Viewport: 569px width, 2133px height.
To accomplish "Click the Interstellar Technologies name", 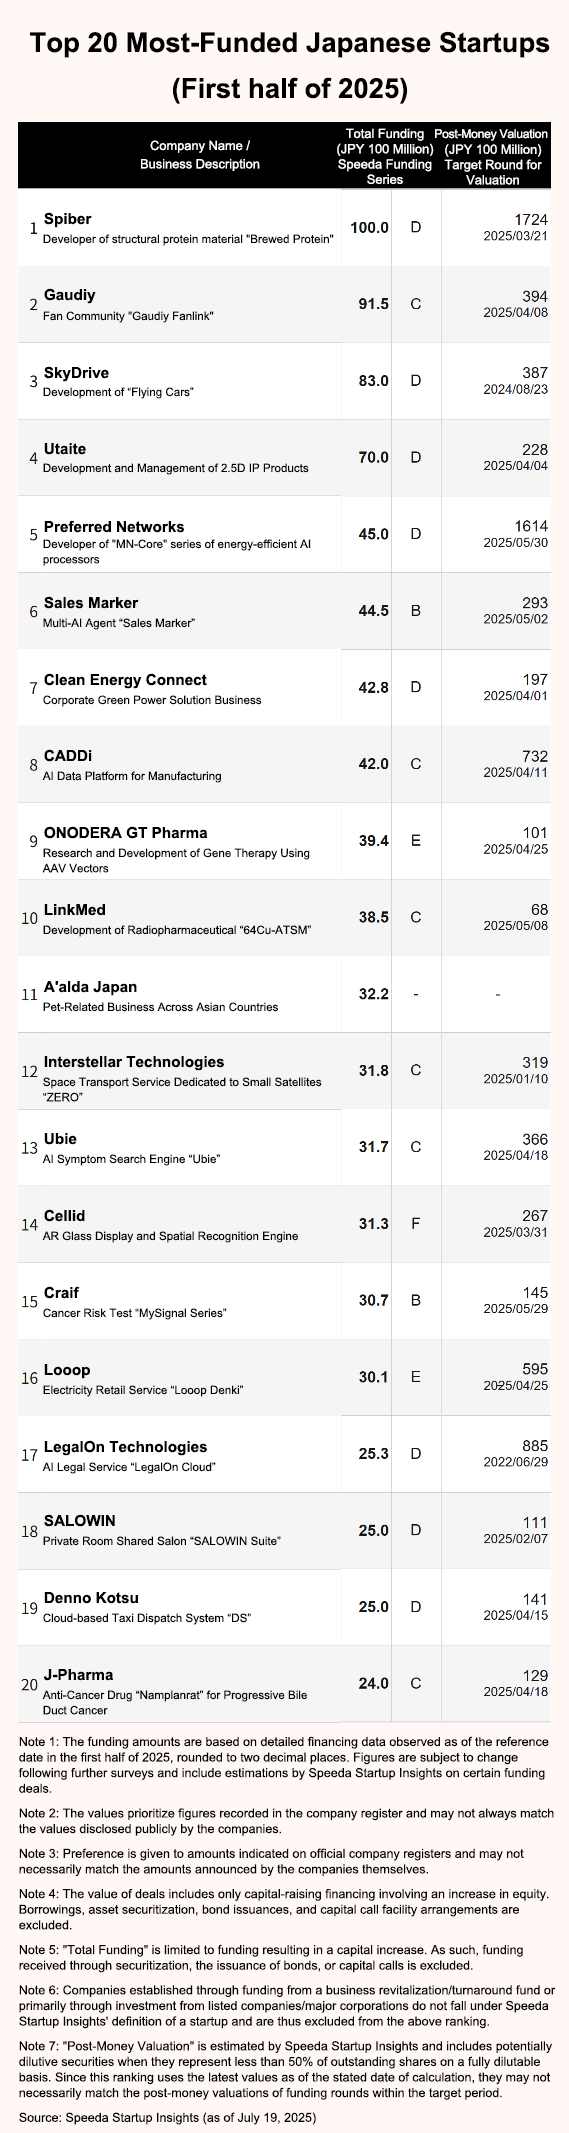I will 134,1062.
